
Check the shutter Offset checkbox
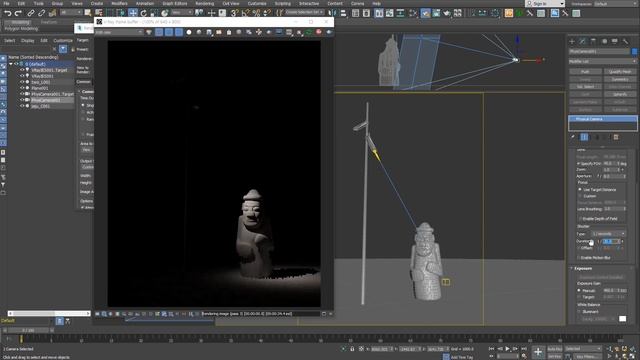pyautogui.click(x=578, y=248)
